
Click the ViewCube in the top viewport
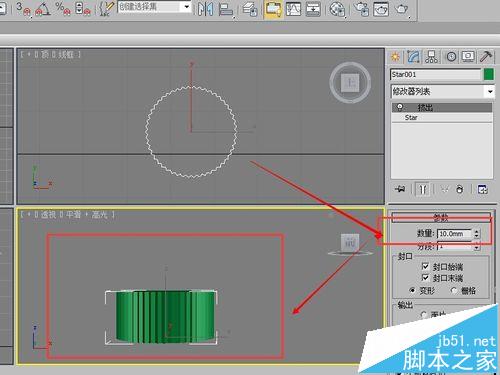tap(350, 82)
